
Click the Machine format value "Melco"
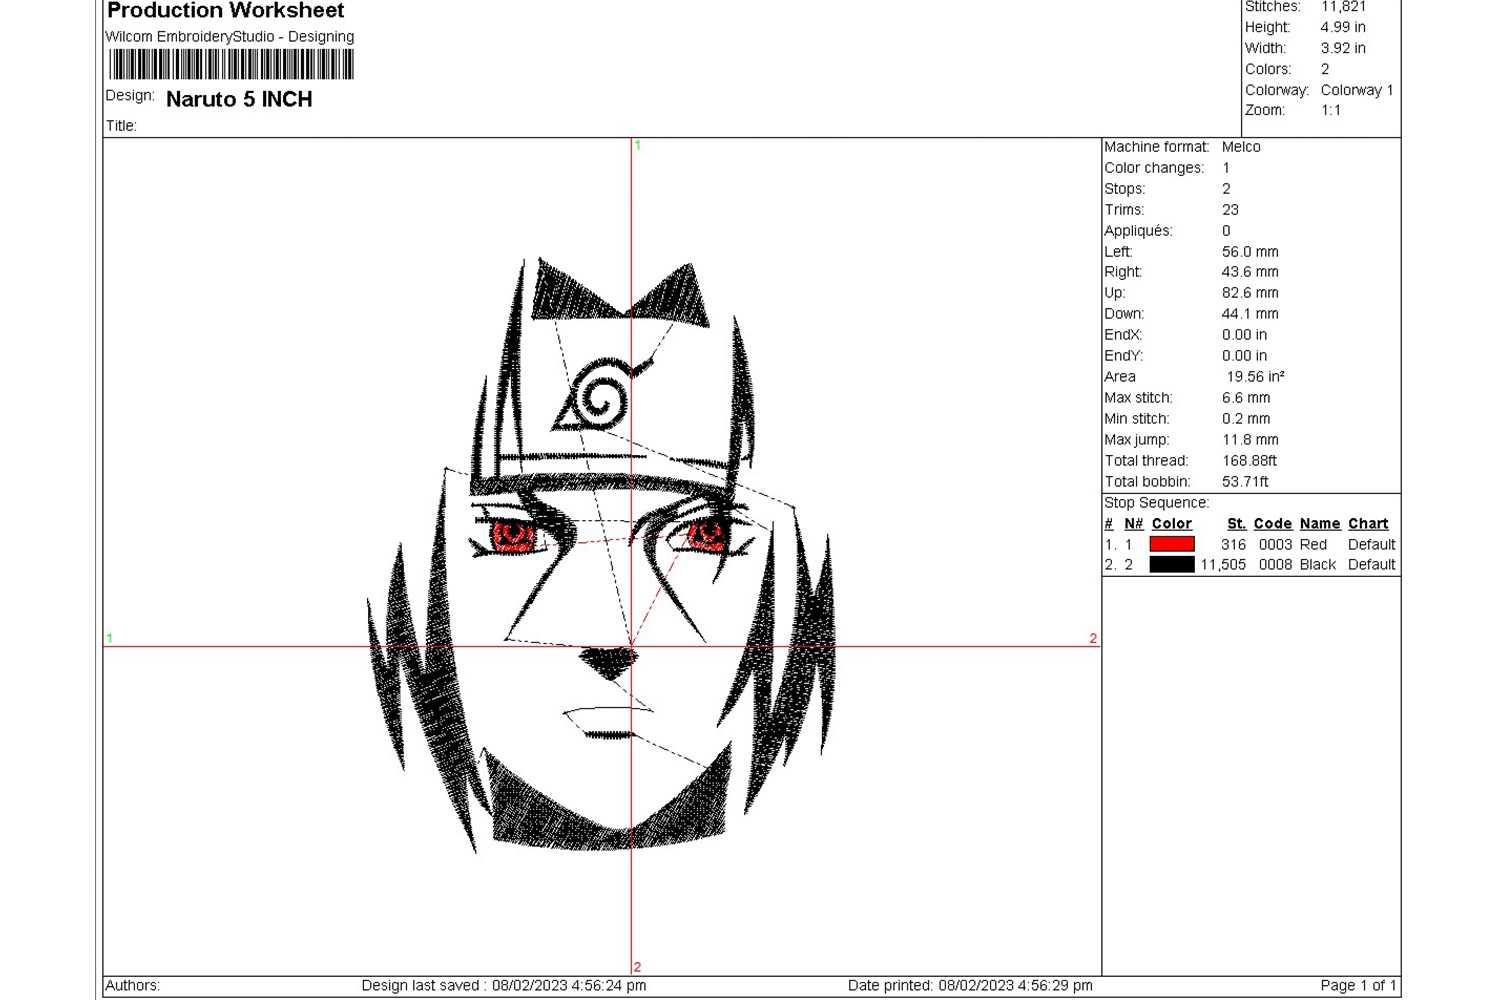point(1241,147)
